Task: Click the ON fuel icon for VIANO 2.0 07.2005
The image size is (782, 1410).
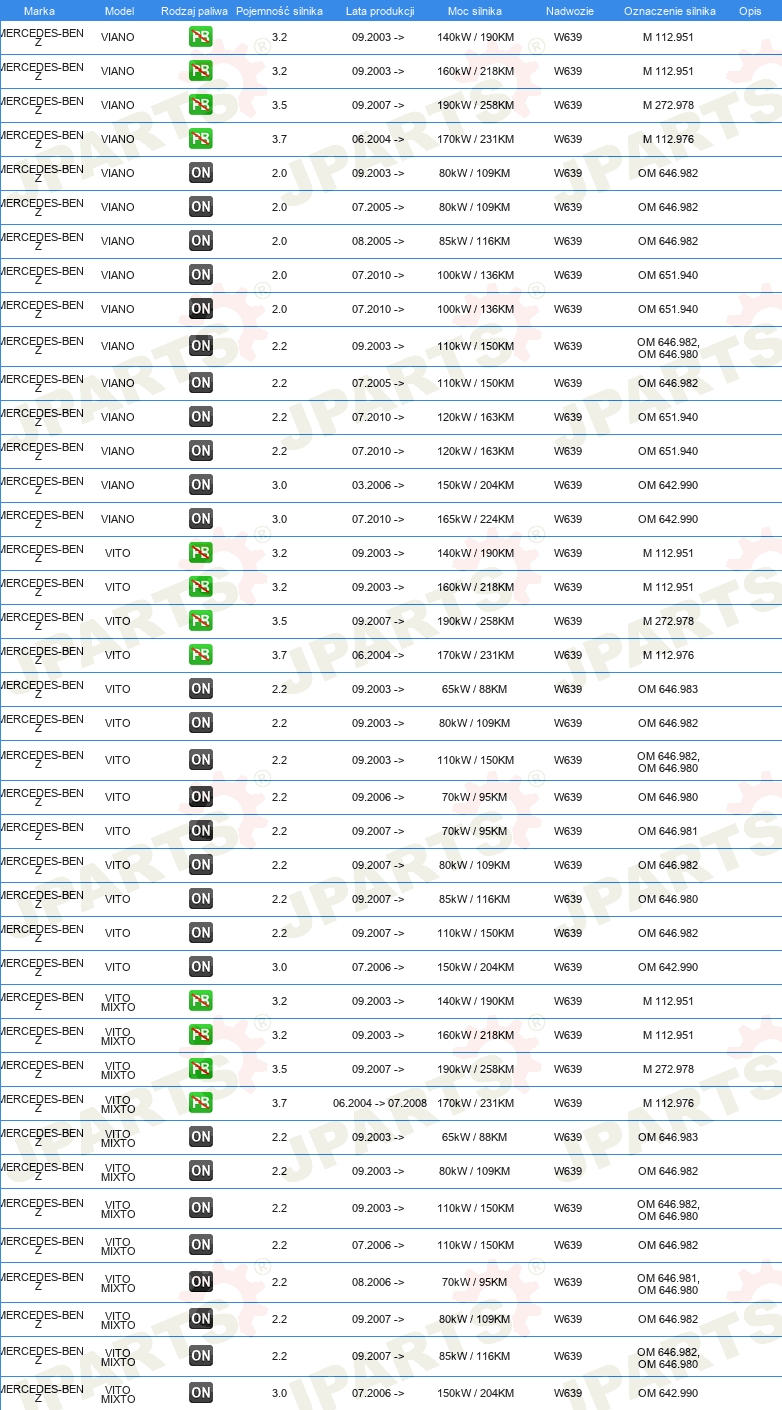Action: [x=200, y=207]
